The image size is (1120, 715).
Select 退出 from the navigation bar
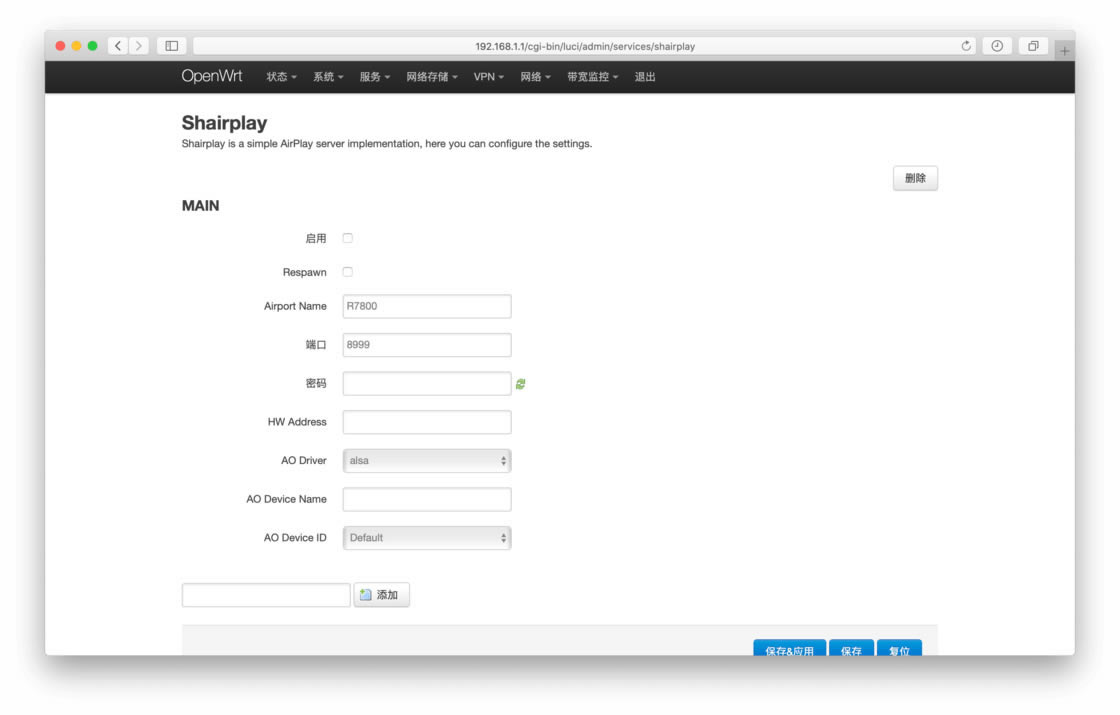point(645,76)
